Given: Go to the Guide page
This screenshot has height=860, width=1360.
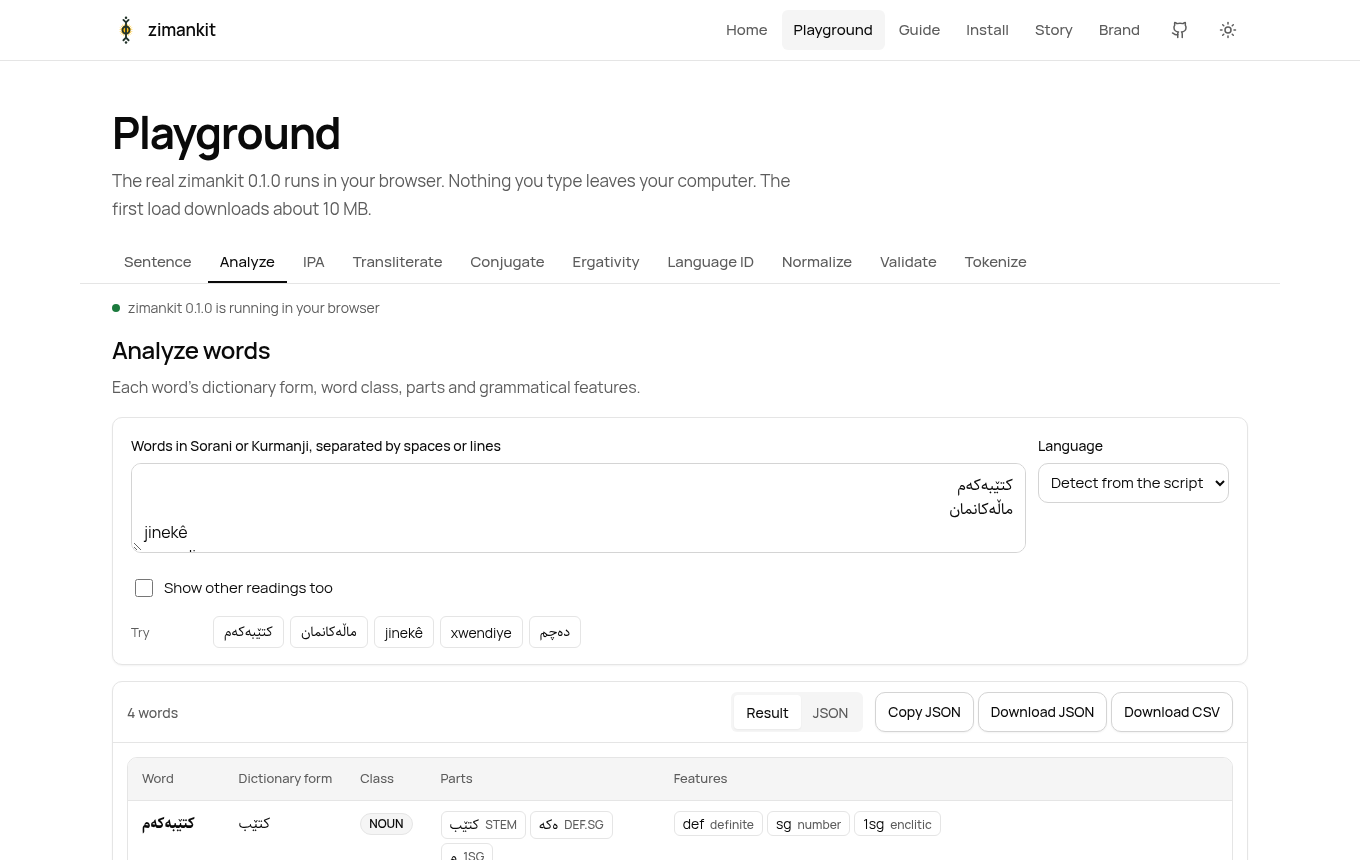Looking at the screenshot, I should coord(919,30).
